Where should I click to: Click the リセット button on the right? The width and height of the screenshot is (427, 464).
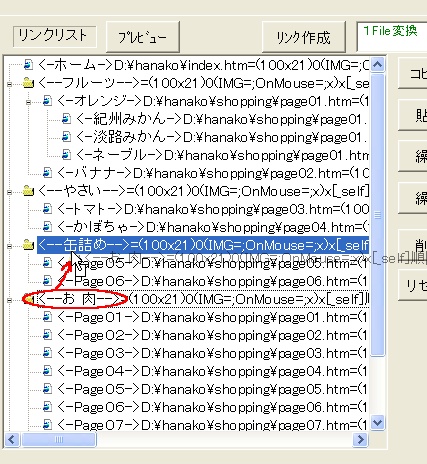coord(413,285)
